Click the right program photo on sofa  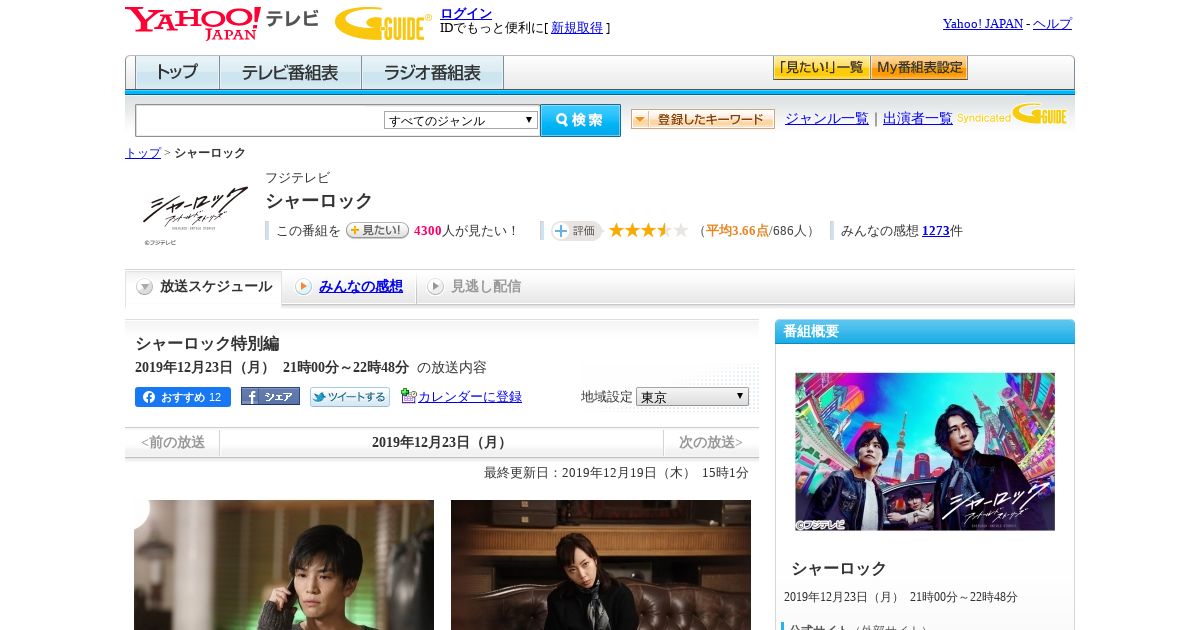(601, 565)
